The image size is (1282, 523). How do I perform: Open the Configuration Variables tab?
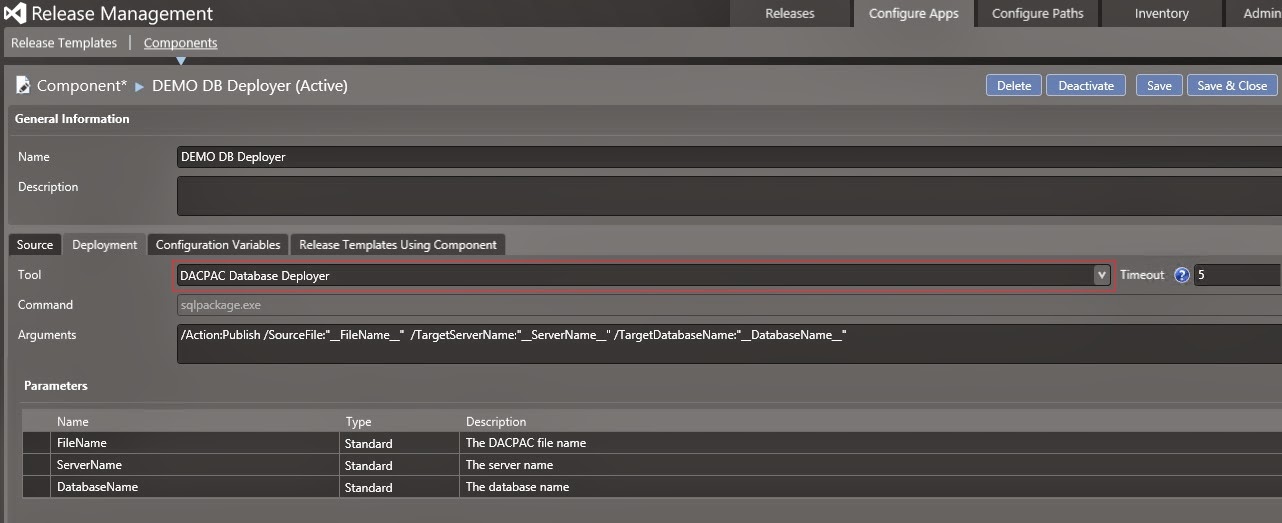point(218,245)
